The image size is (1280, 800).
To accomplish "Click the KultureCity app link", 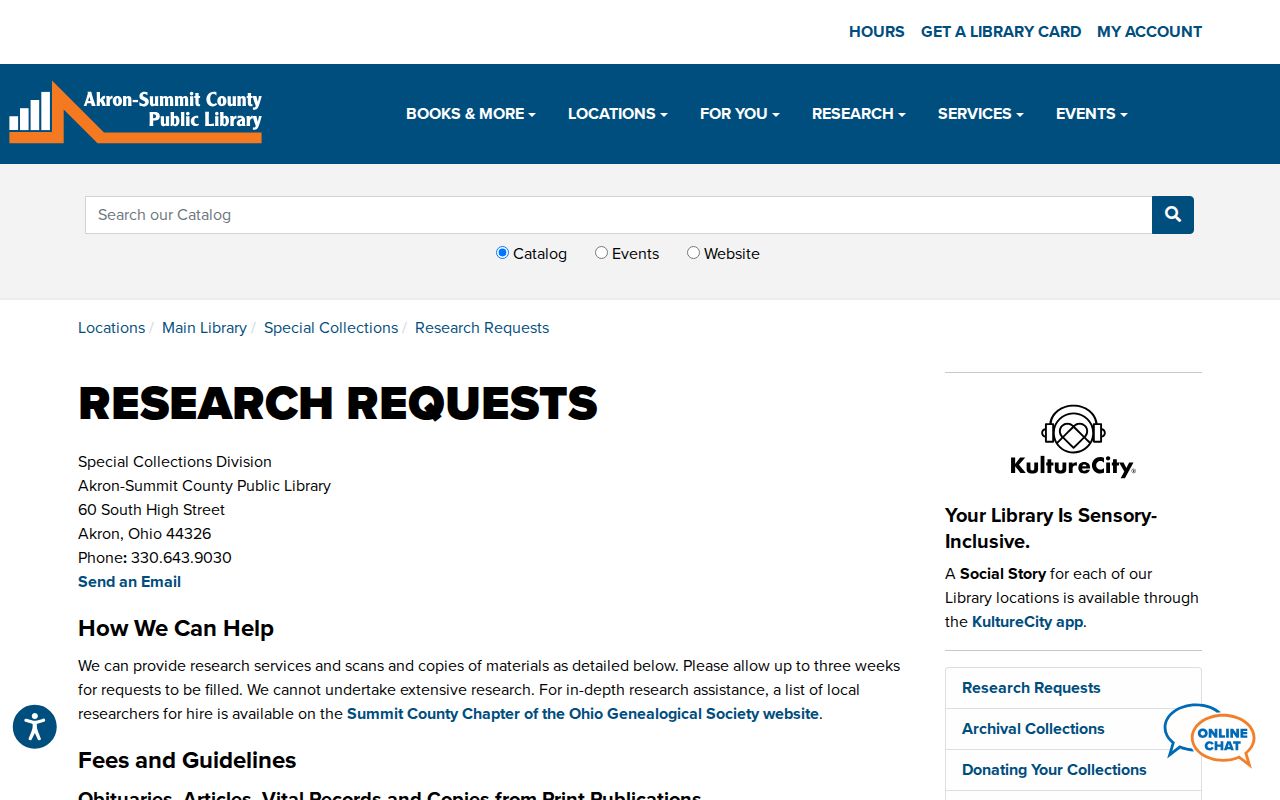I will (x=1027, y=622).
